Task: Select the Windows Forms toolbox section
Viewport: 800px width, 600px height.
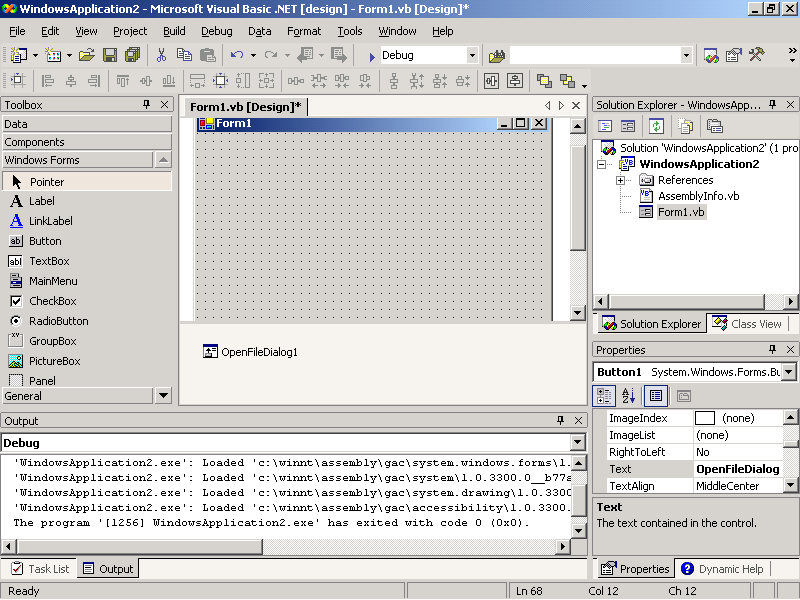Action: pos(78,160)
